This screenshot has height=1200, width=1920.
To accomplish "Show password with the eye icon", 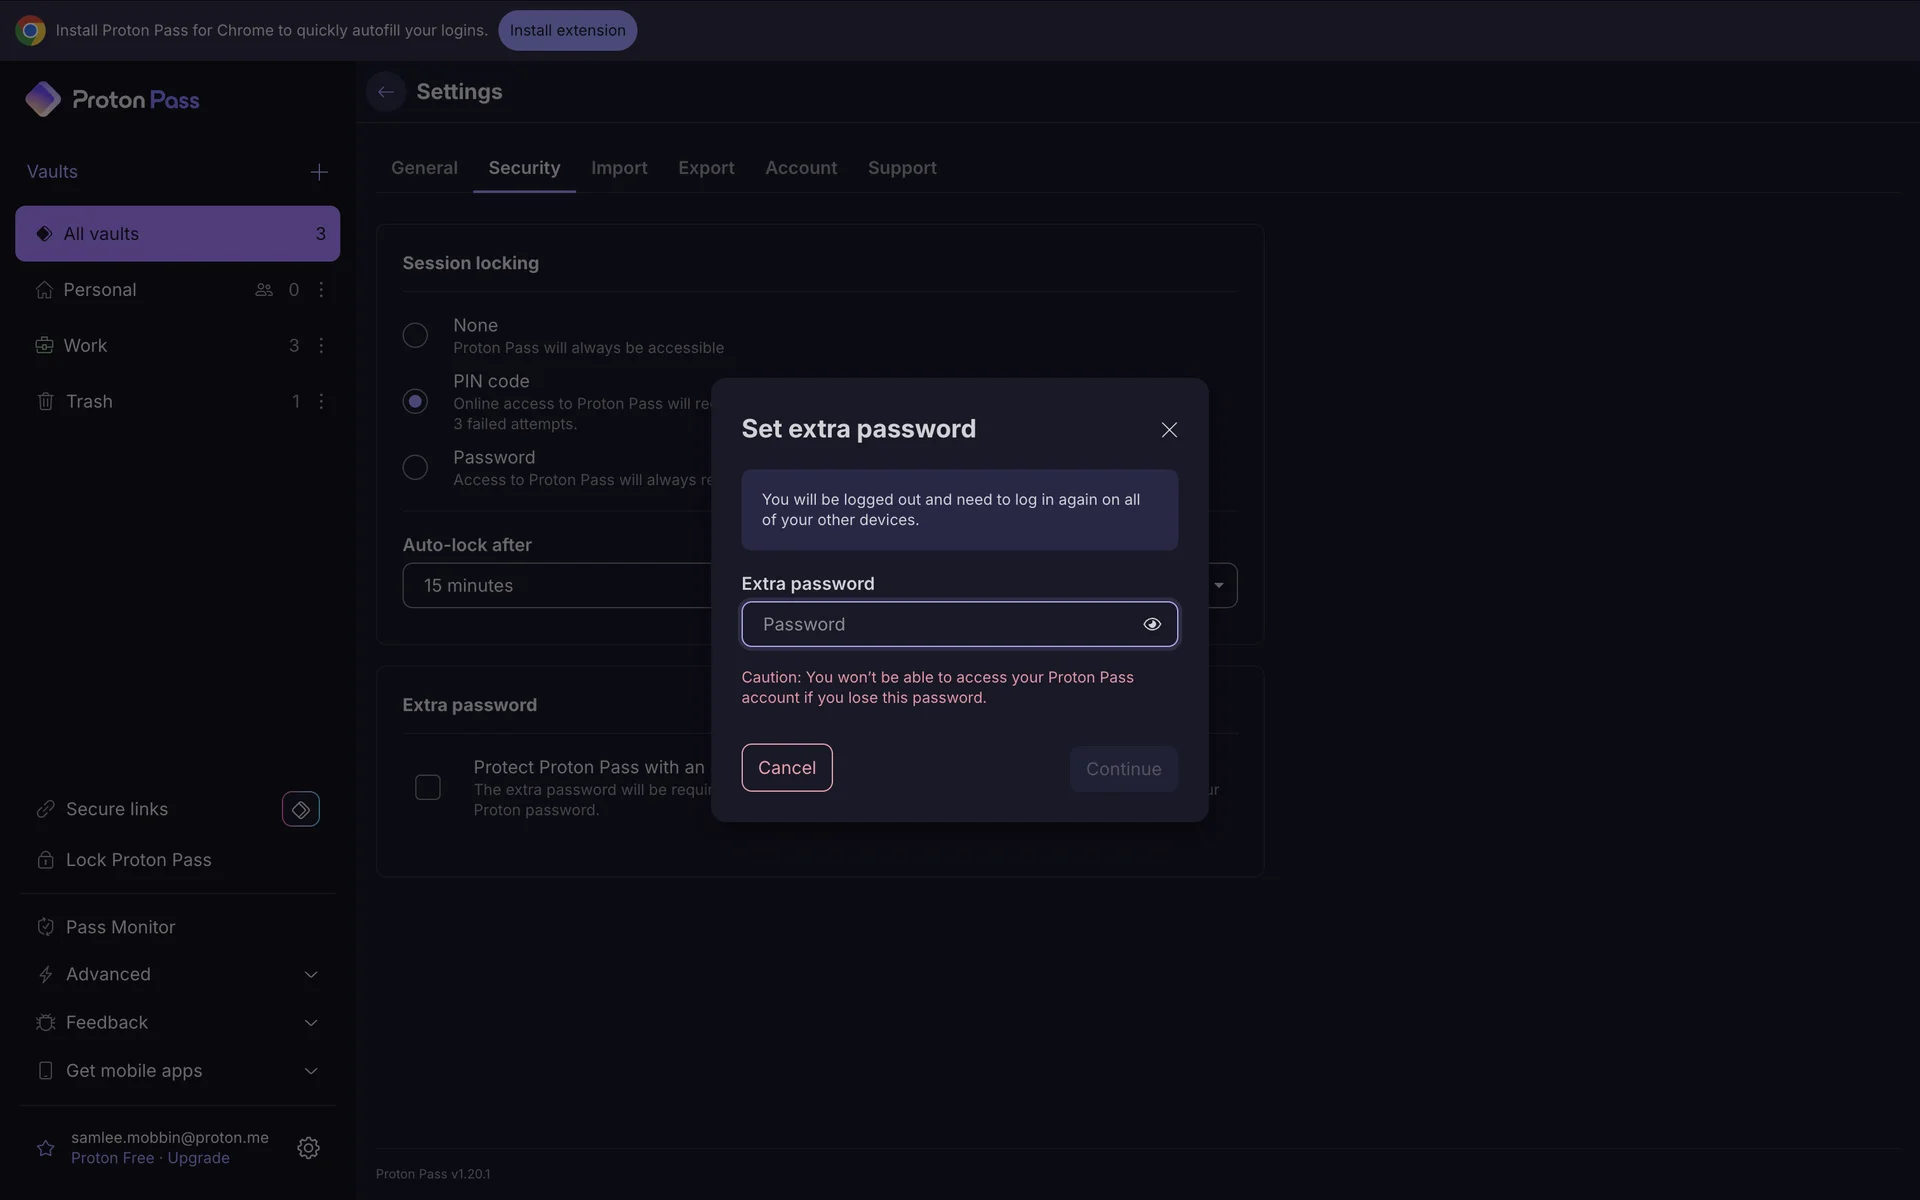I will 1152,624.
